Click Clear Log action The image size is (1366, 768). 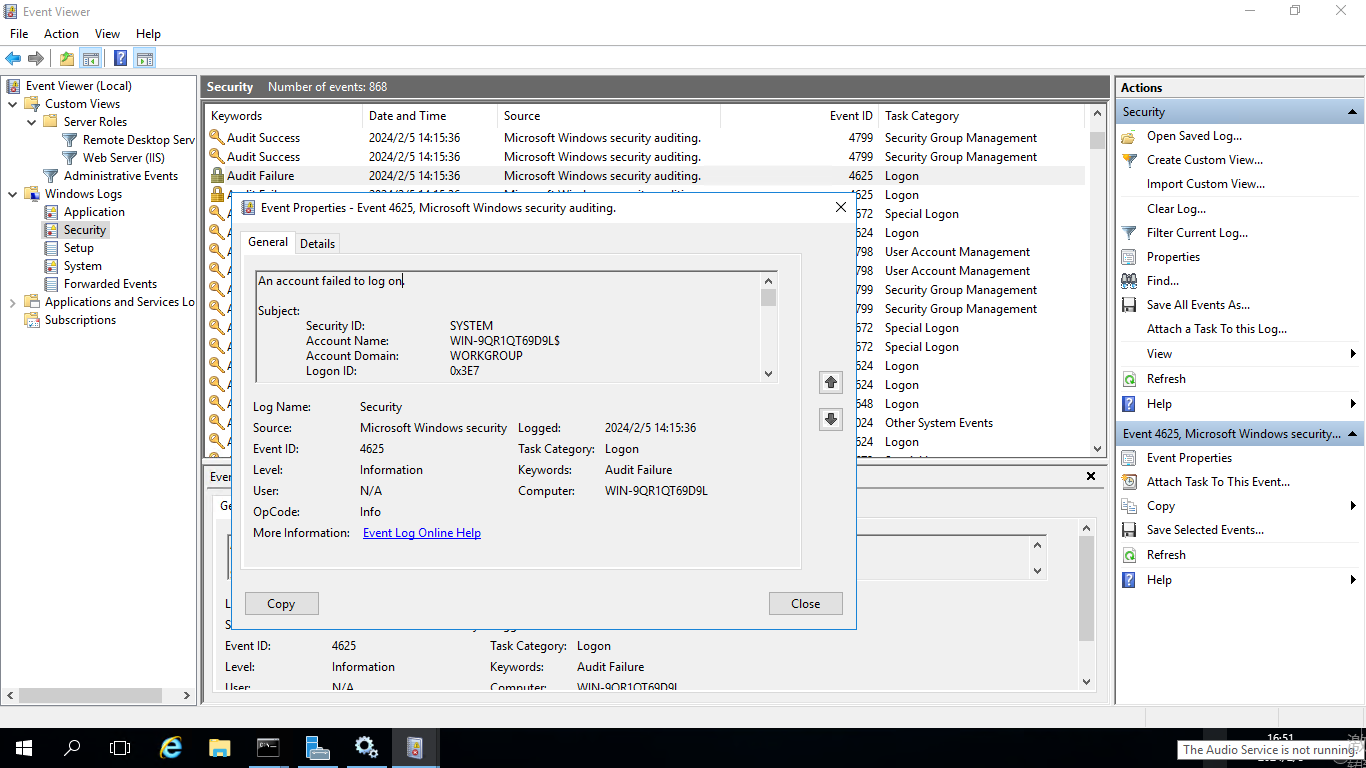1176,209
